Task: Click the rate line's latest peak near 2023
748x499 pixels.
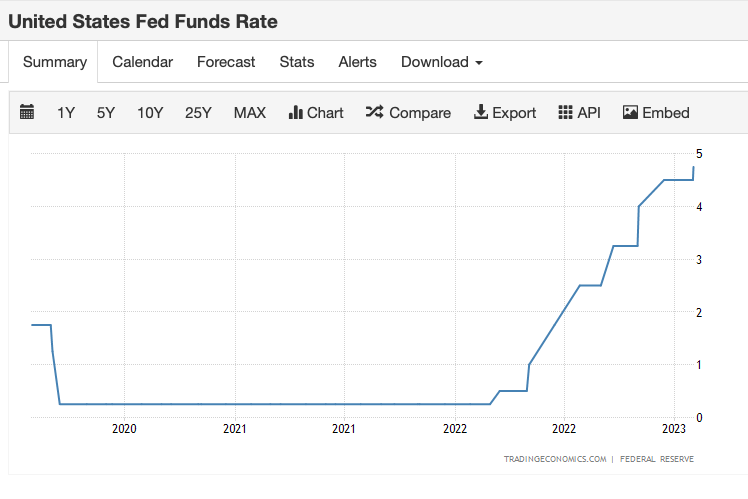Action: point(693,168)
